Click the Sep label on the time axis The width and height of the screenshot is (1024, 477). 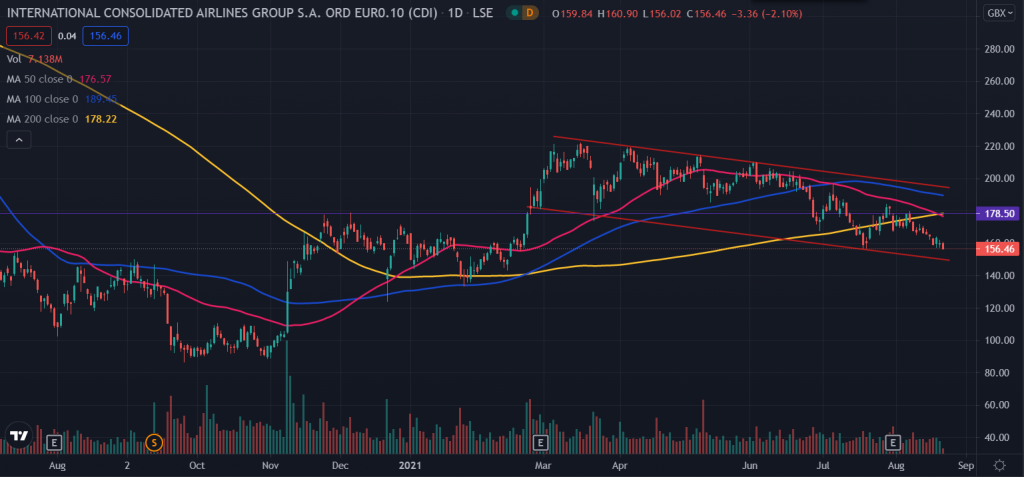[x=966, y=466]
